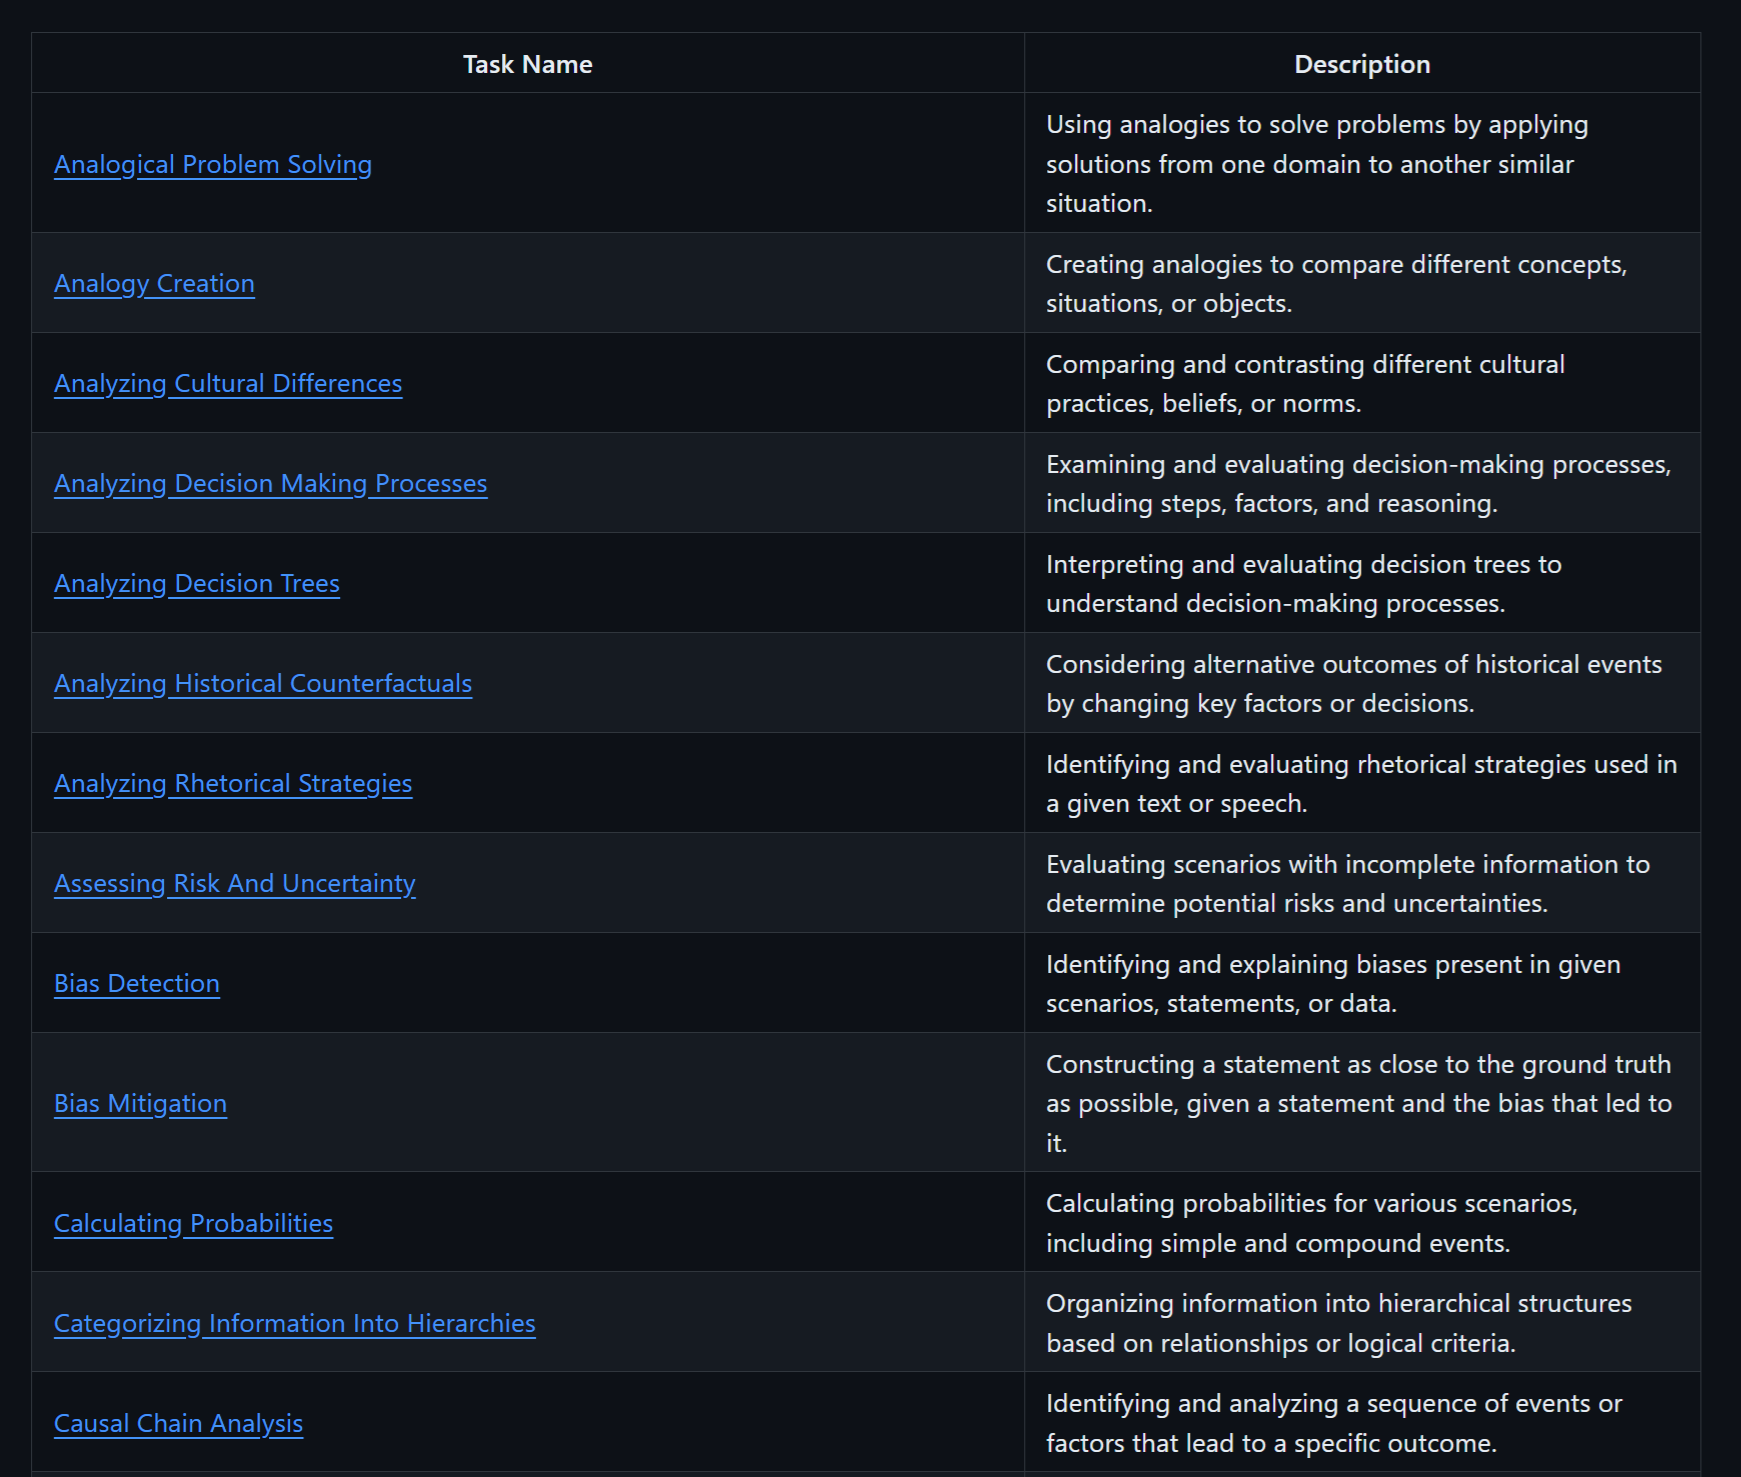This screenshot has width=1741, height=1477.
Task: Click description 'Calculating probabilities for various scenarios'
Action: pos(1312,1224)
